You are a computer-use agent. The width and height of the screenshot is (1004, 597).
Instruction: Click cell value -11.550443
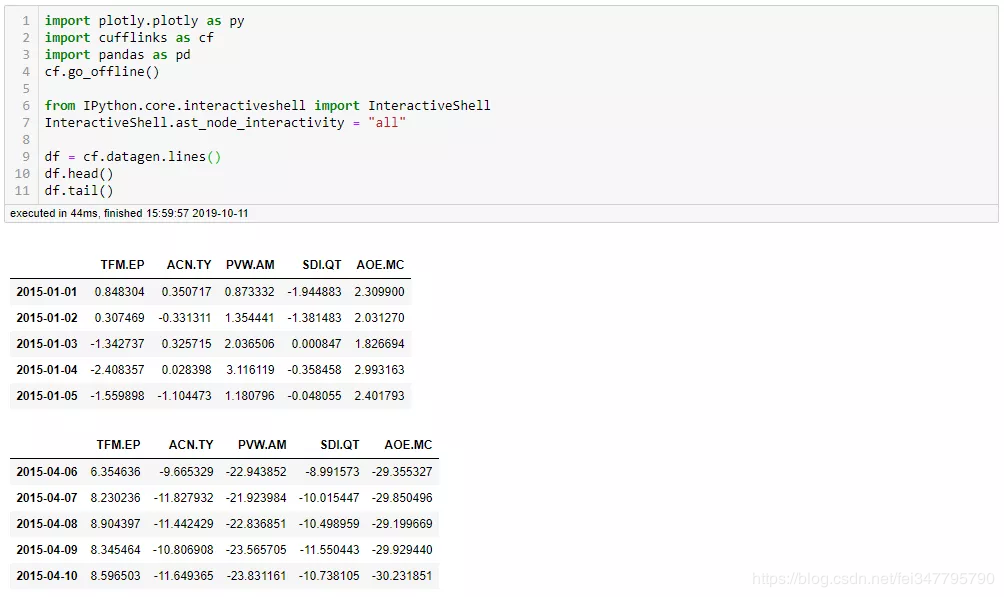click(329, 550)
